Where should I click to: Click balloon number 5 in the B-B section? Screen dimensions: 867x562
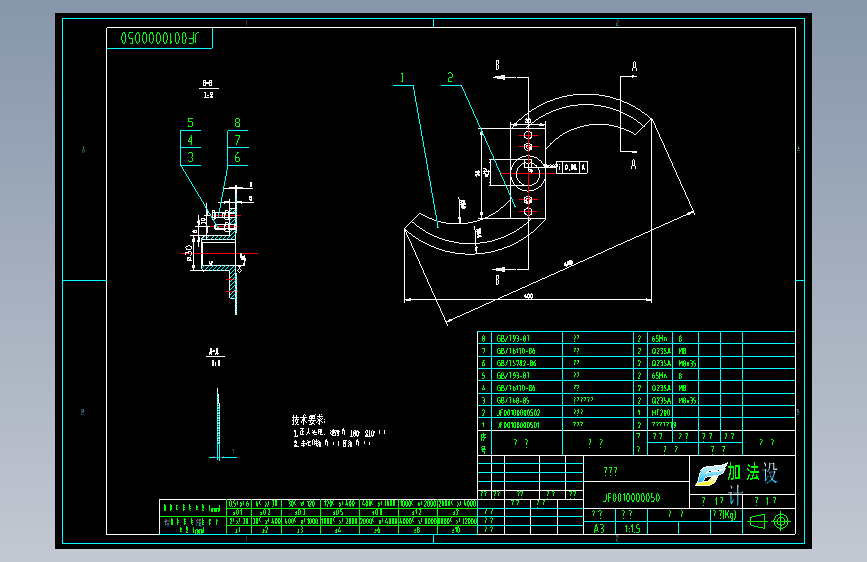[x=190, y=123]
